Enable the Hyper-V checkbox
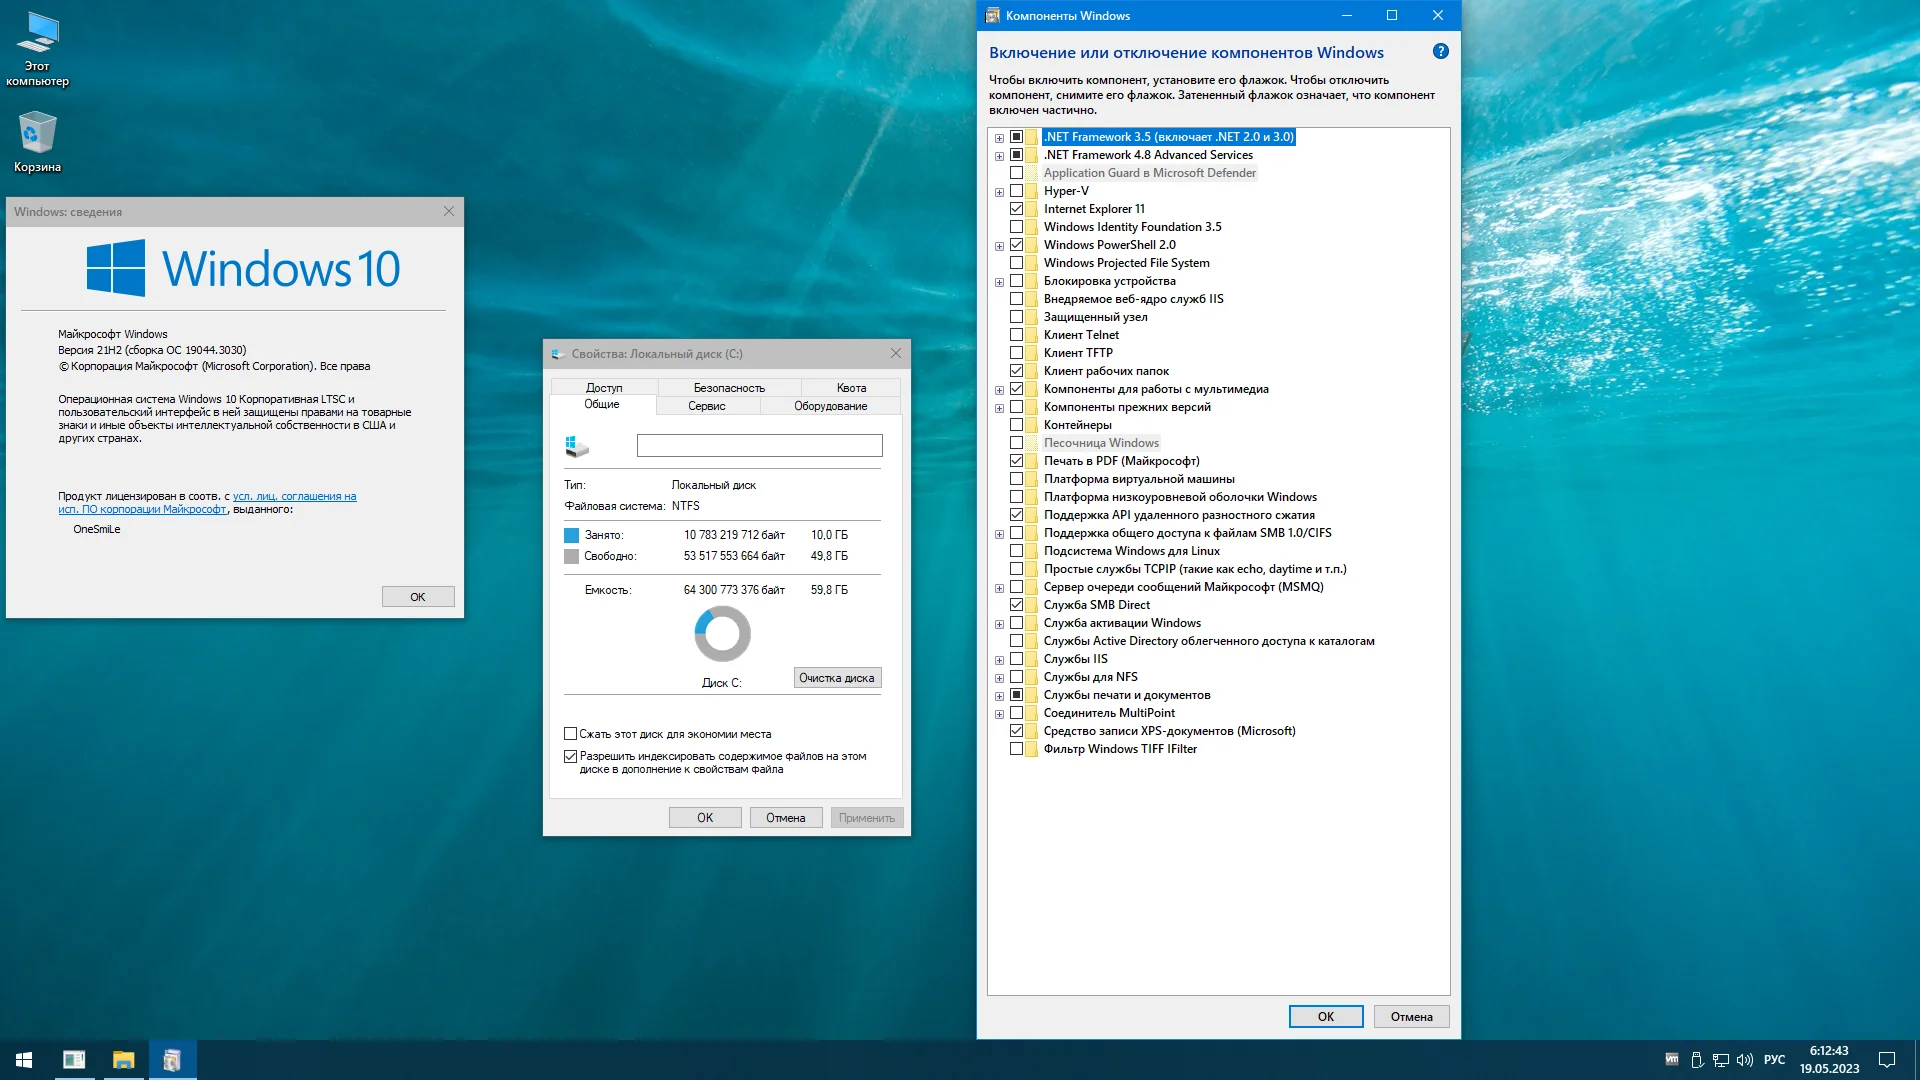Screen dimensions: 1920x1080 [1016, 191]
